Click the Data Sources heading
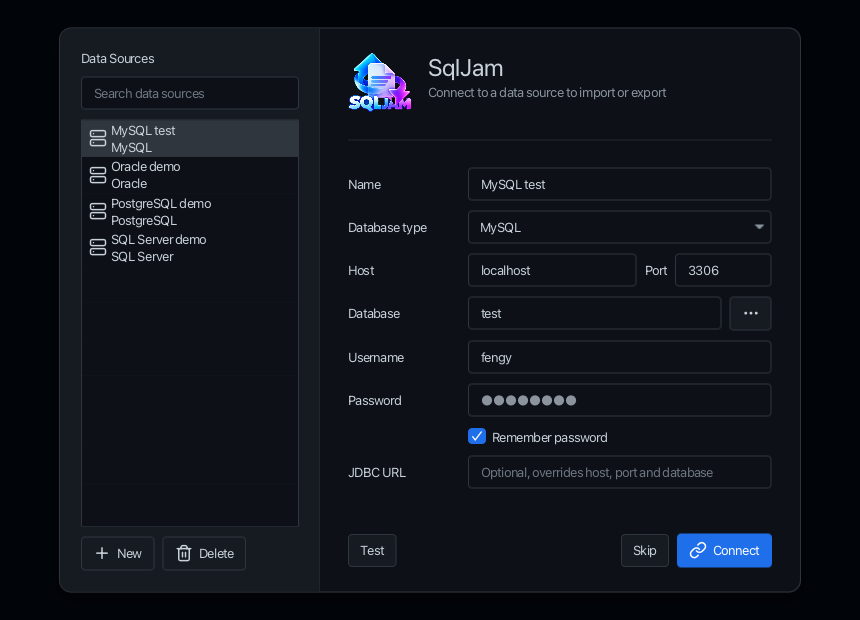The width and height of the screenshot is (860, 620). pos(117,59)
